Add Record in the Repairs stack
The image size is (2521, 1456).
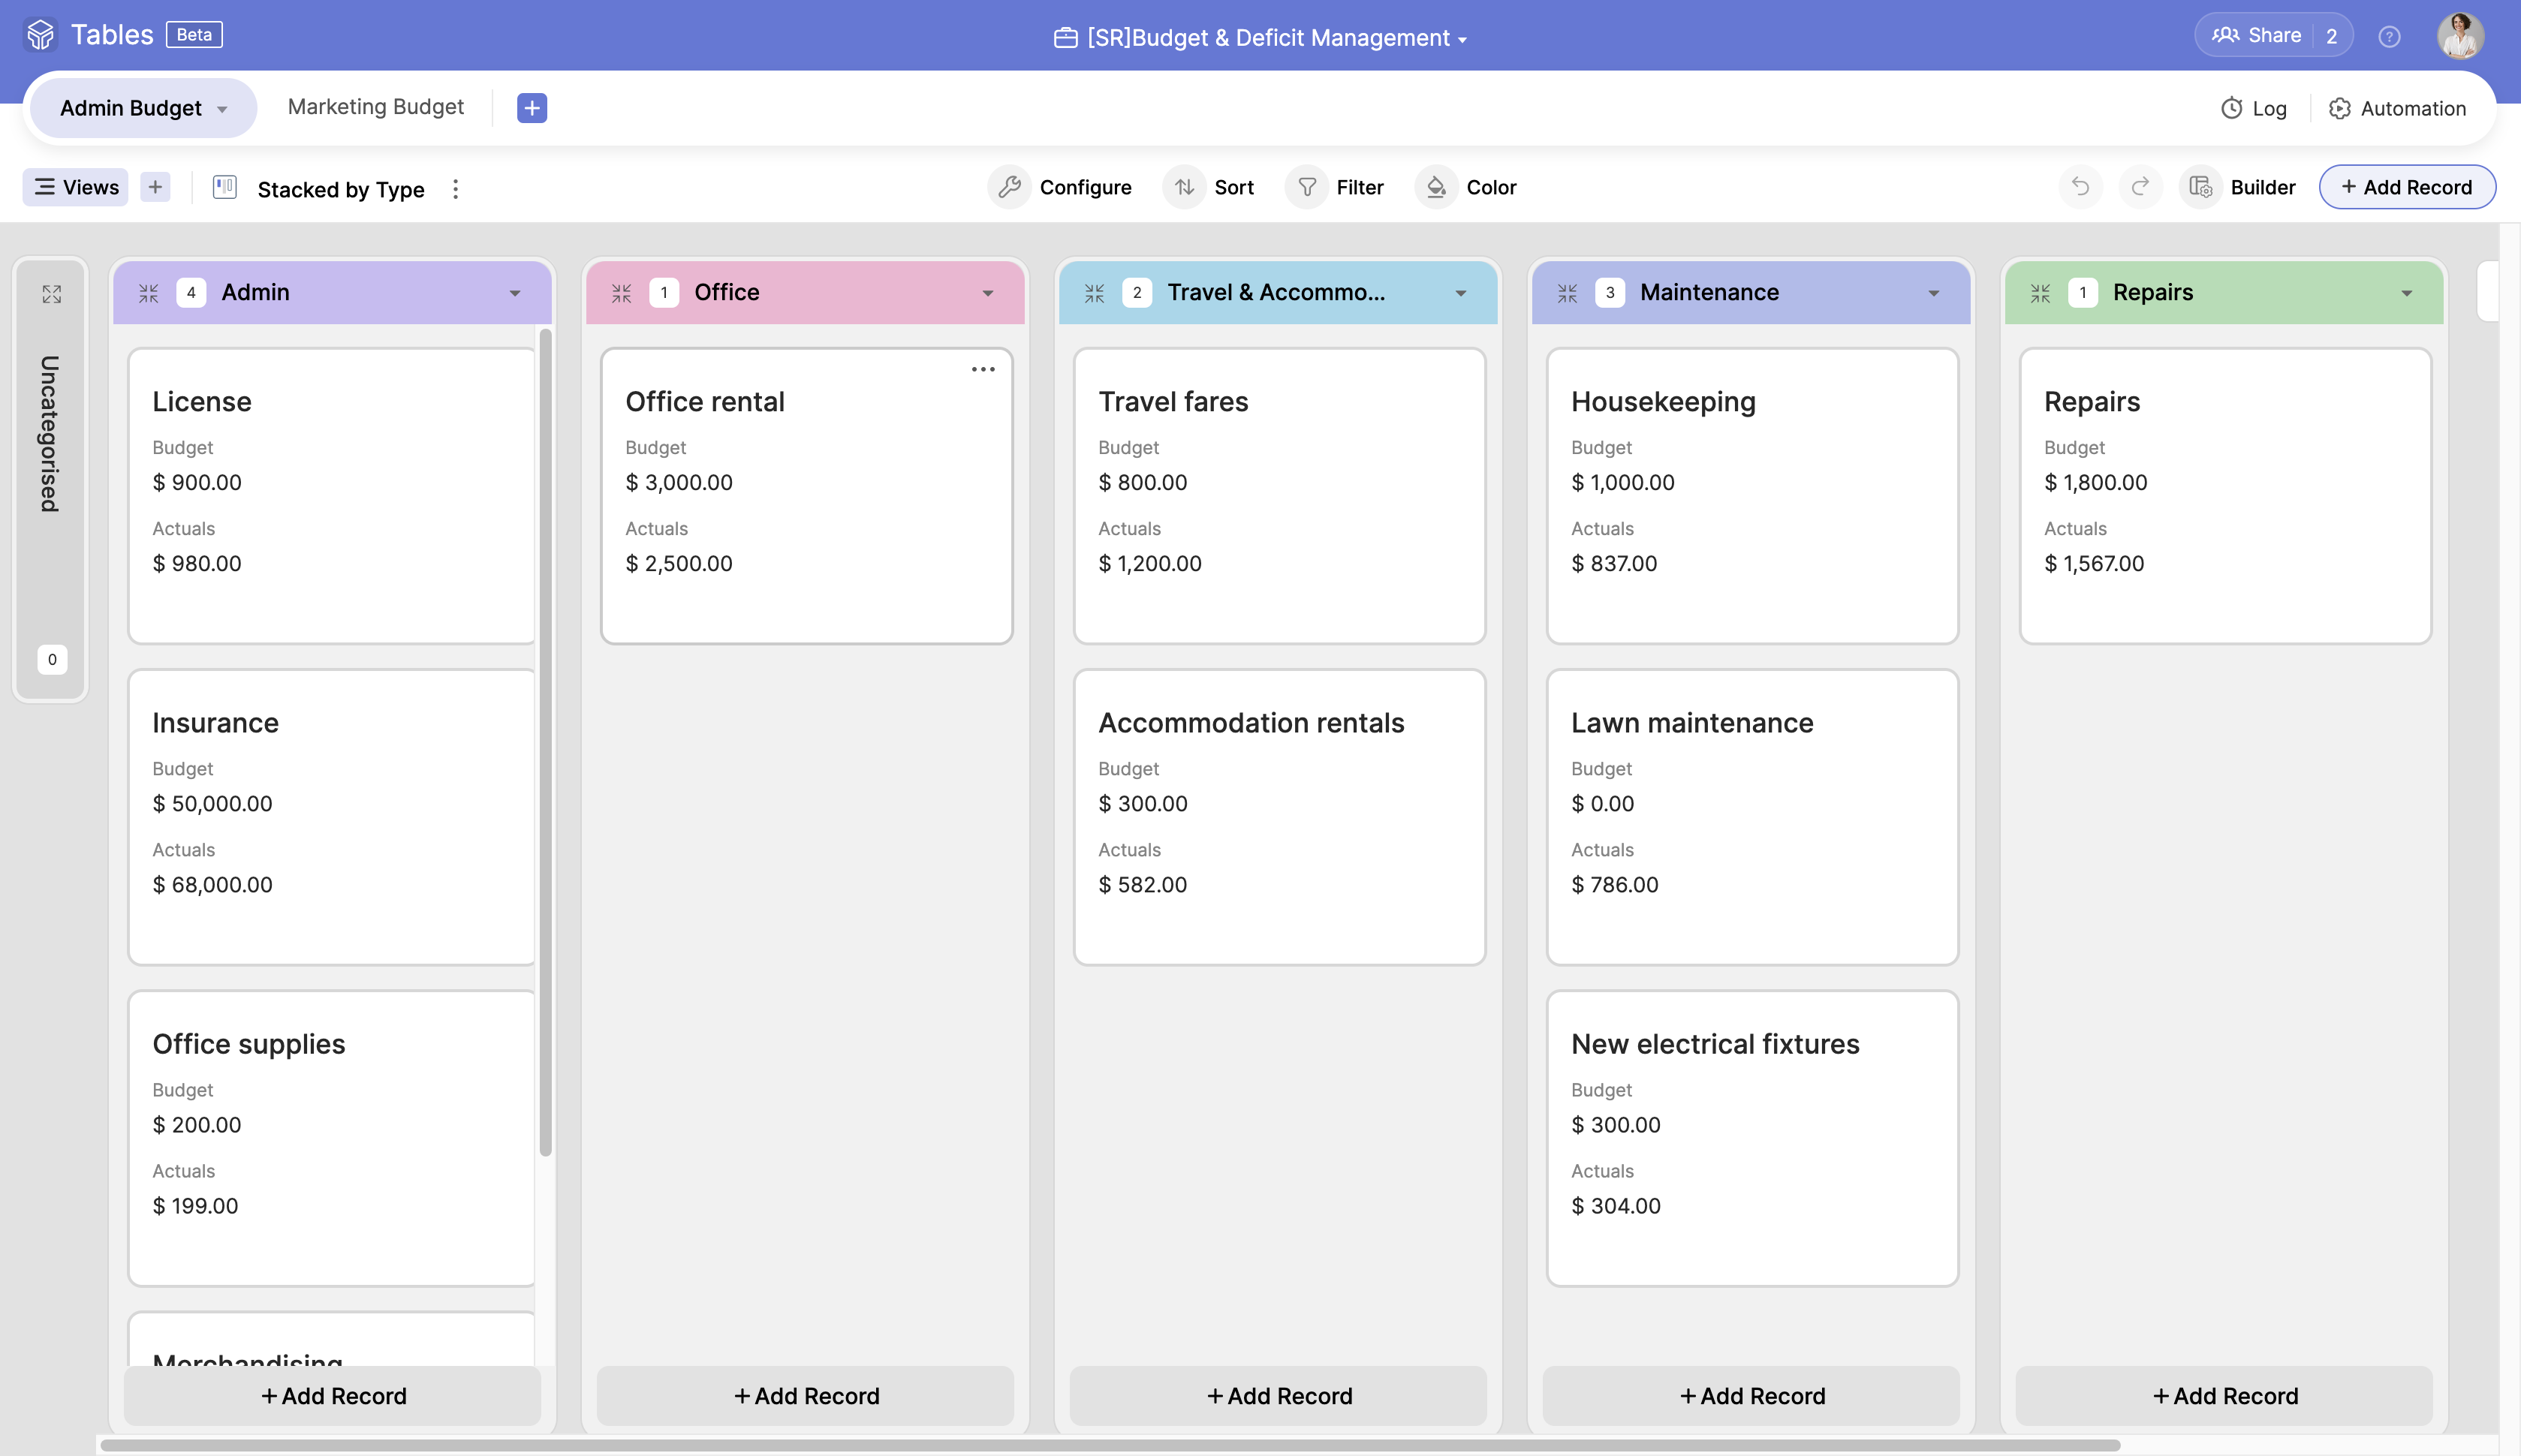[2225, 1396]
